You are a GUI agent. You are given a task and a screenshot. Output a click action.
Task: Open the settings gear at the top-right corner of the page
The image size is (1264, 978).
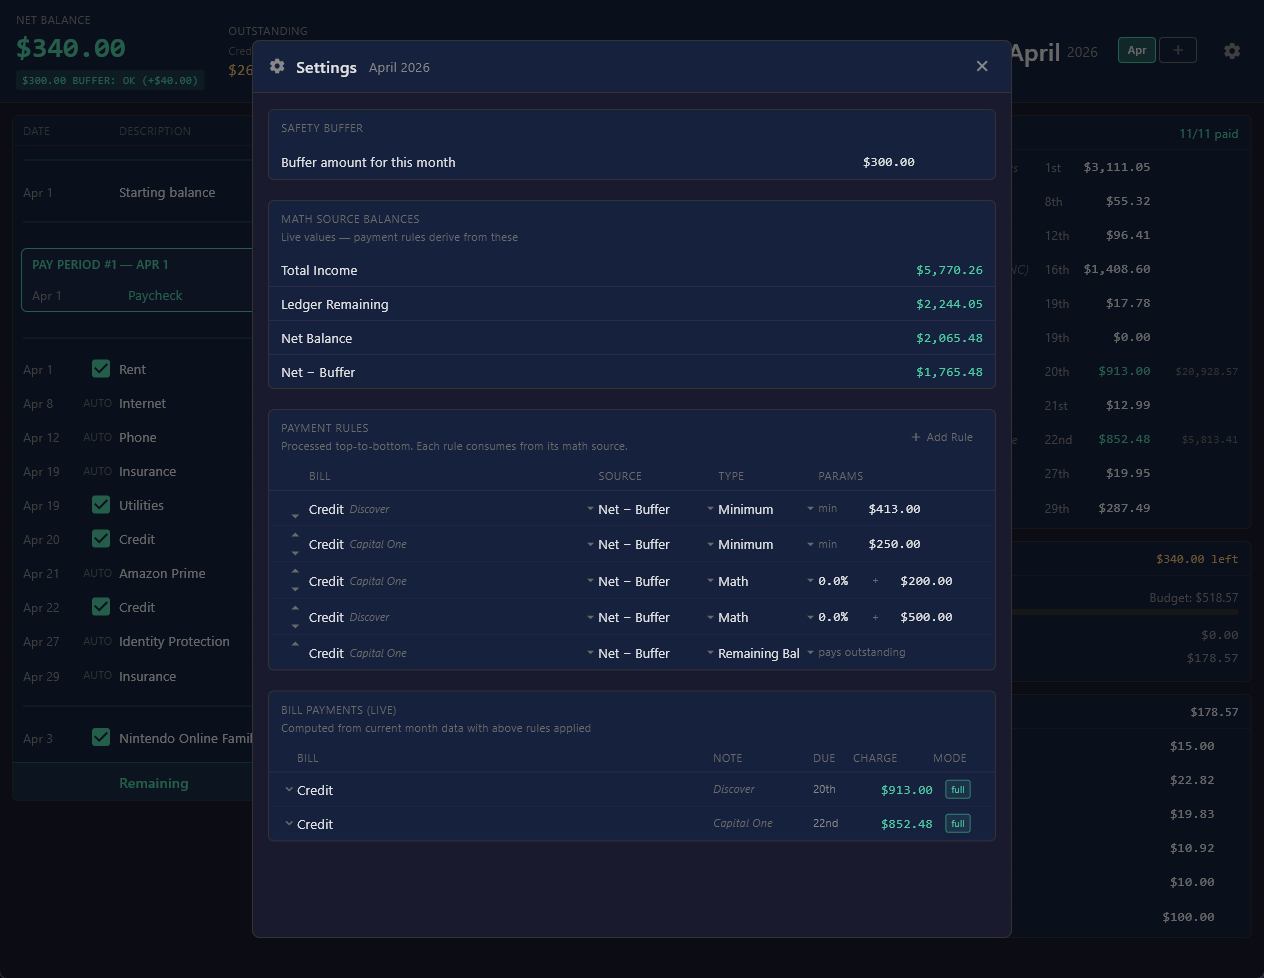pyautogui.click(x=1232, y=50)
